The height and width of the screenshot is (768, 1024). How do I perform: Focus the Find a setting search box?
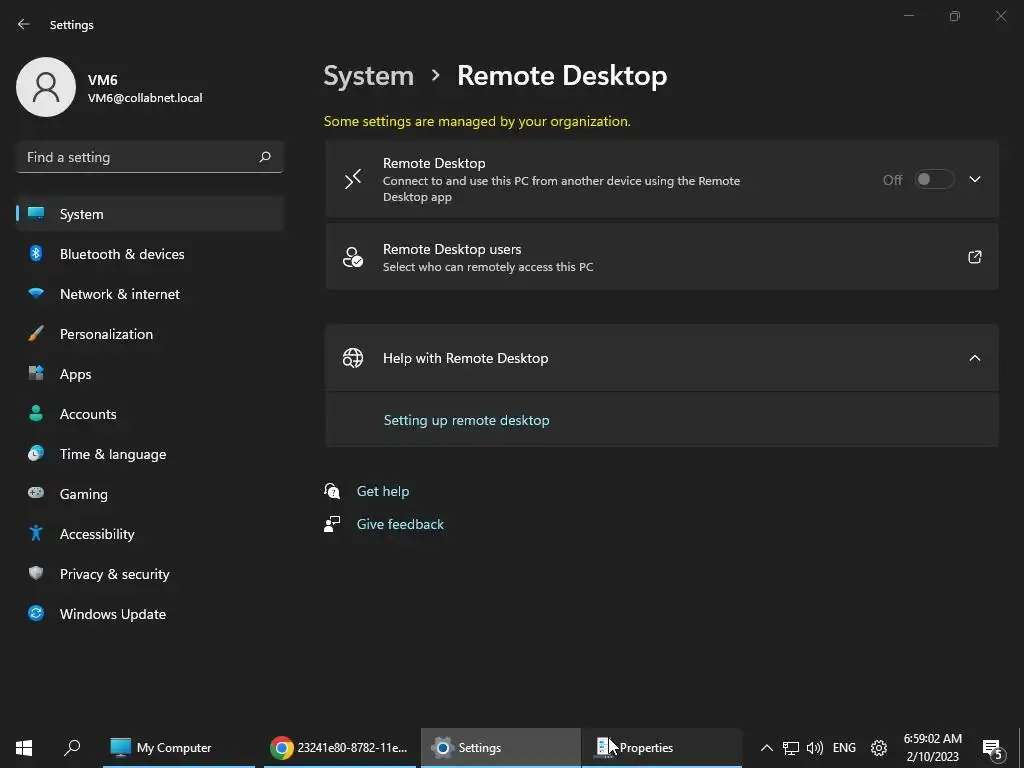[x=150, y=157]
